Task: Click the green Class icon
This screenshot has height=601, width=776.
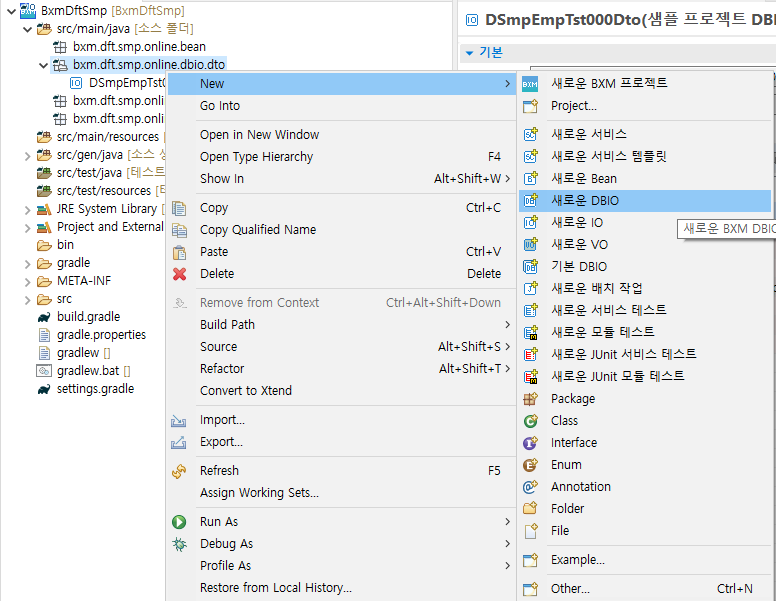Action: [531, 421]
